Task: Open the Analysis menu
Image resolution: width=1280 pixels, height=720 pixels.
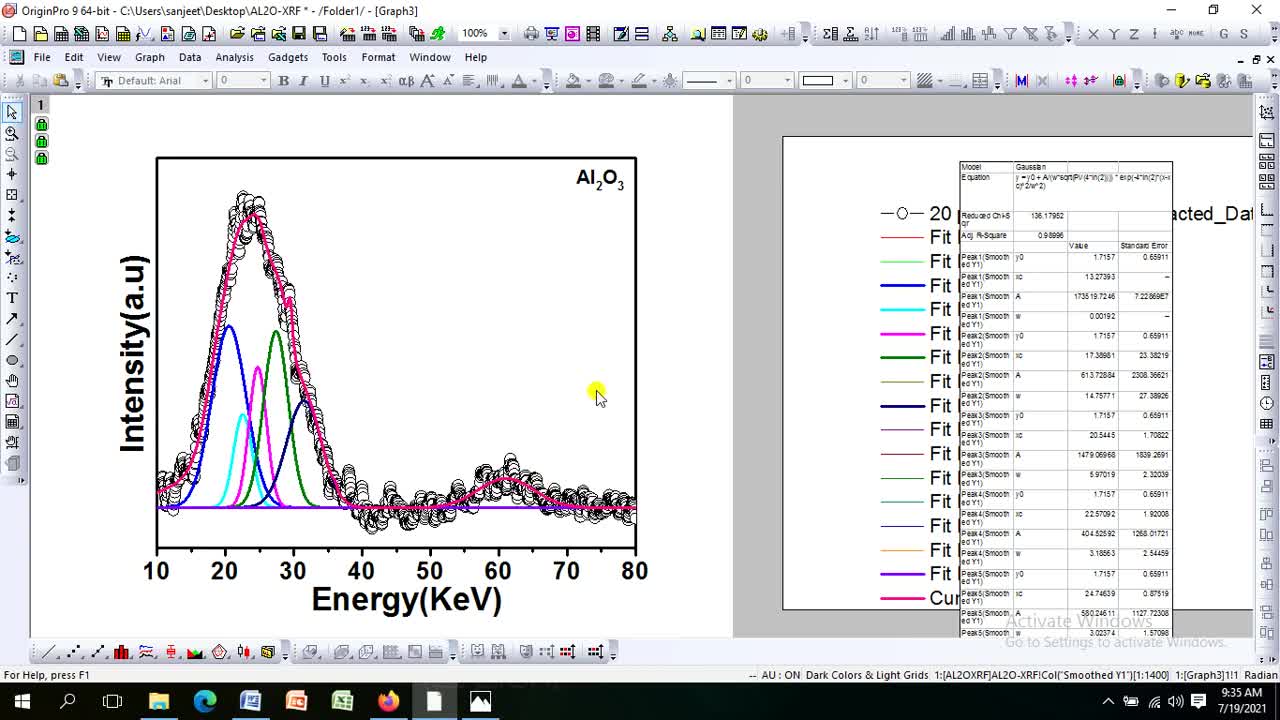Action: coord(235,57)
